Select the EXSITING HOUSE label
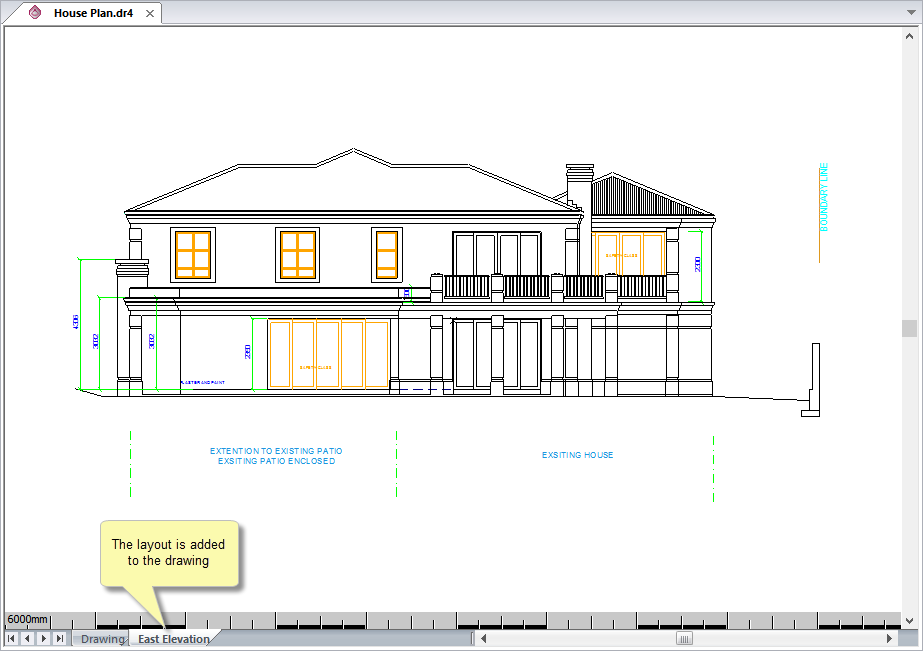Image resolution: width=923 pixels, height=651 pixels. pos(577,455)
